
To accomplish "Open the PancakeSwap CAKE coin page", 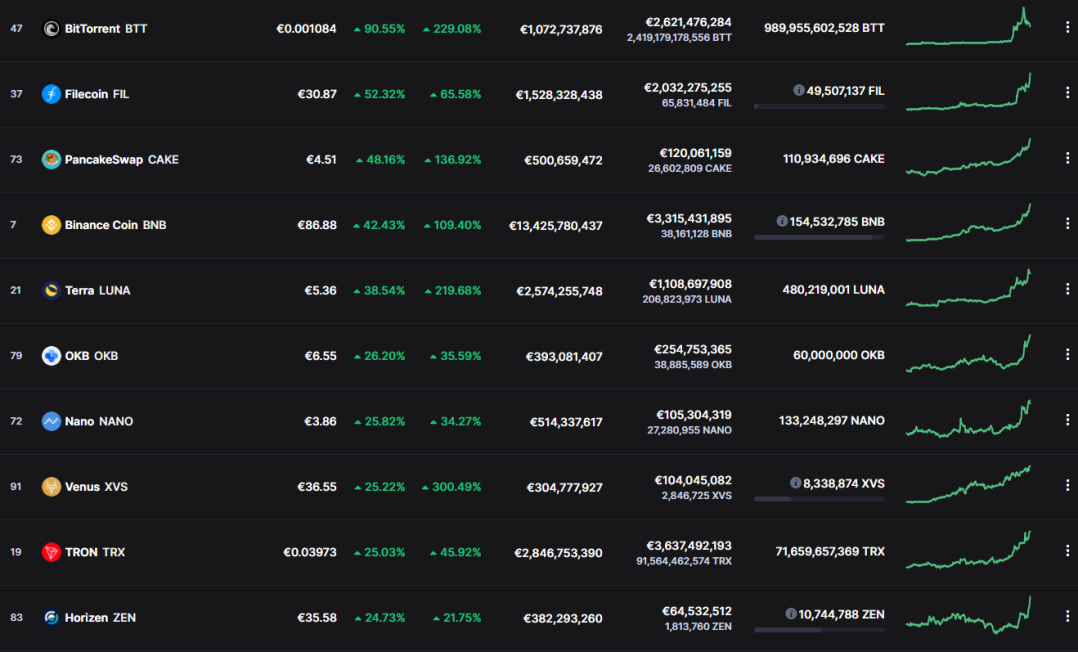I will click(122, 160).
